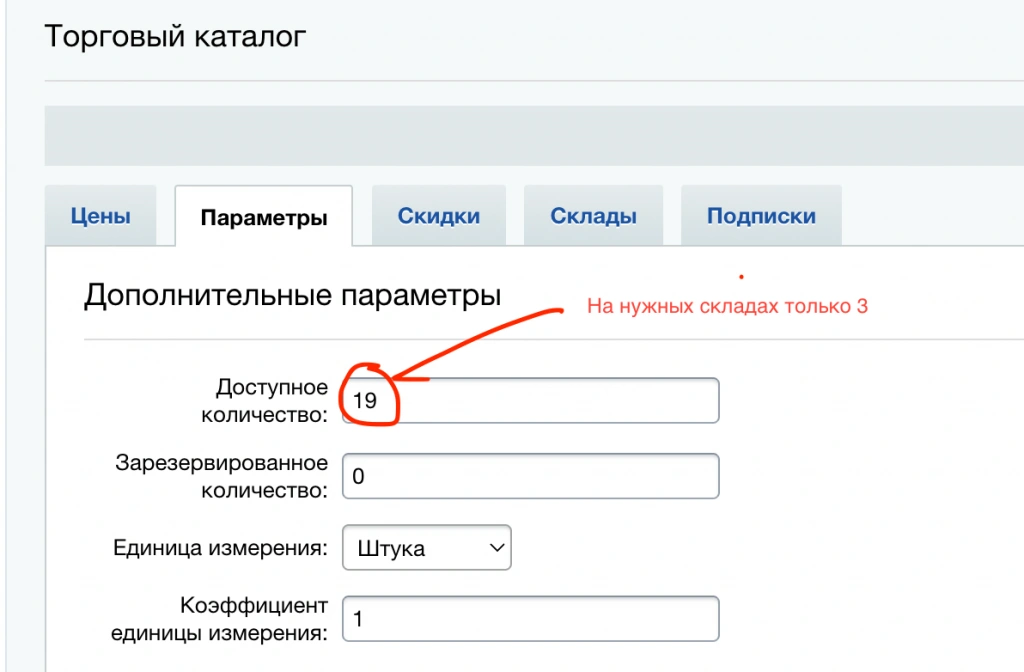Viewport: 1024px width, 672px height.
Task: Click the Коэффициент единицы измерения field
Action: (530, 618)
